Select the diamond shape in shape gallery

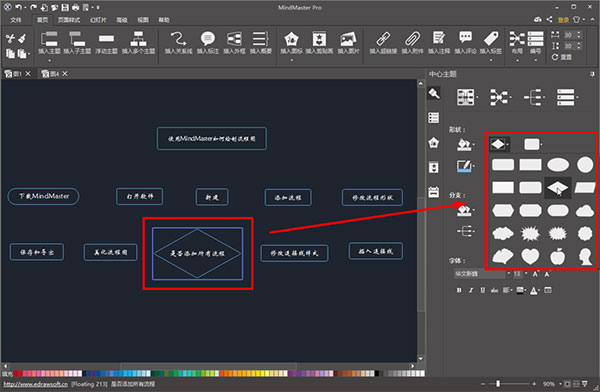(558, 188)
